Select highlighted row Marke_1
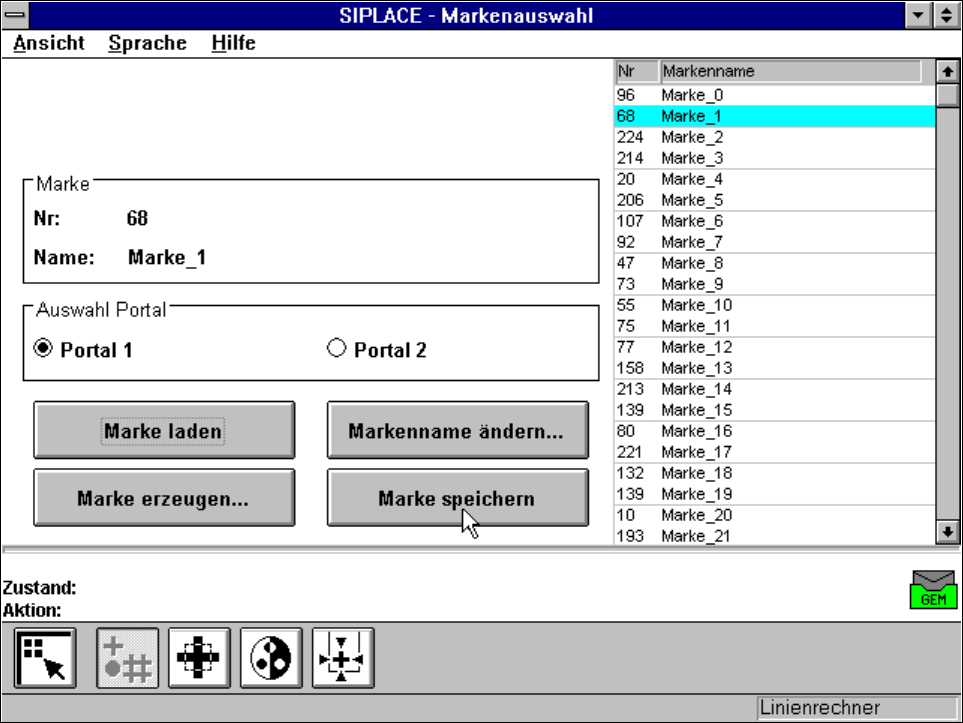Viewport: 963px width, 723px height. click(x=774, y=116)
